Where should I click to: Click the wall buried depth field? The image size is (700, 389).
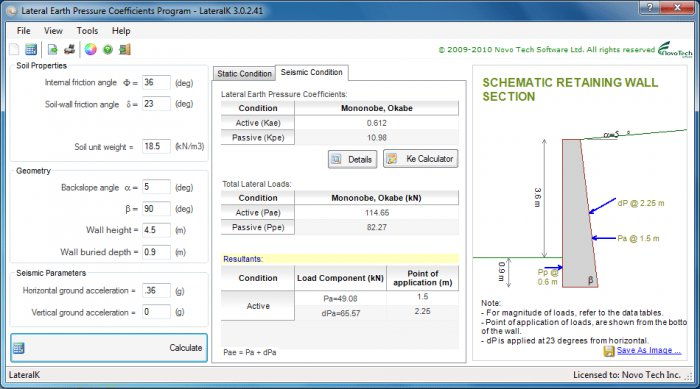pyautogui.click(x=156, y=252)
